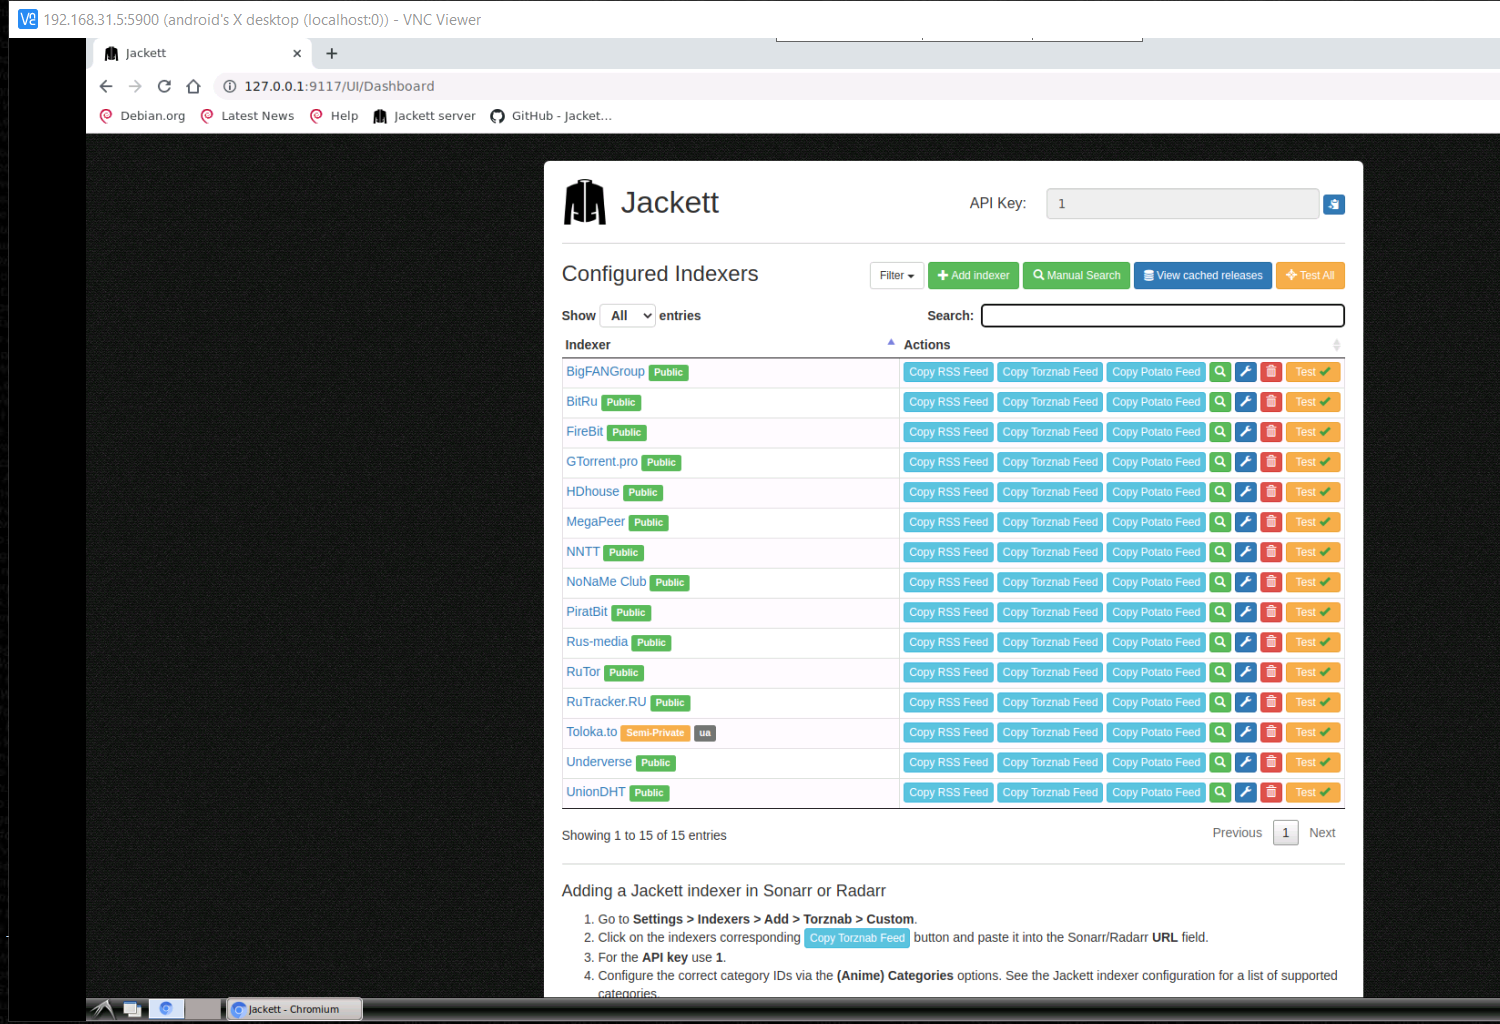Image resolution: width=1500 pixels, height=1024 pixels.
Task: Focus the indexer Search field
Action: (x=1163, y=316)
